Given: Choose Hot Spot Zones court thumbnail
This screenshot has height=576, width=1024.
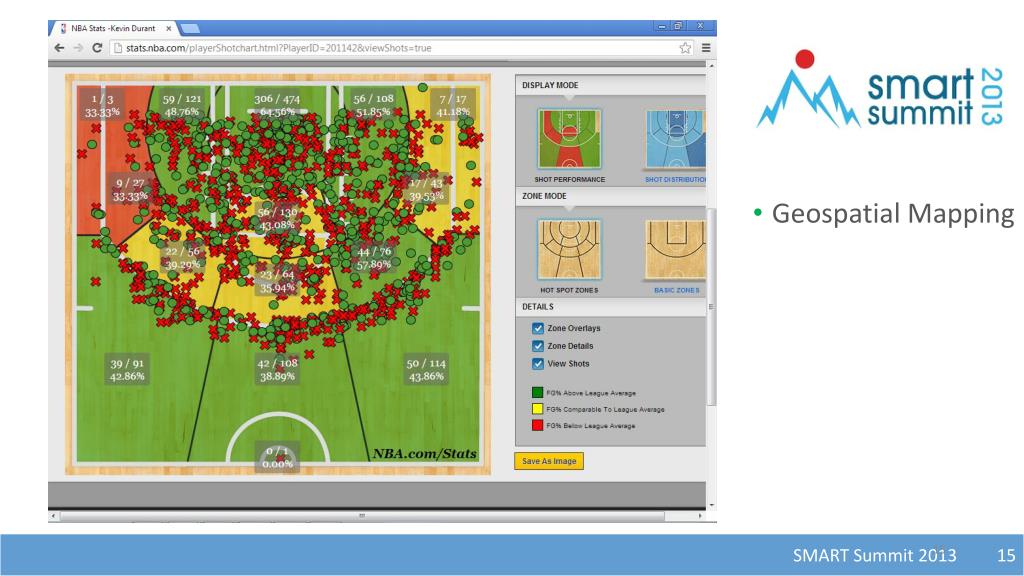Looking at the screenshot, I should pos(569,249).
